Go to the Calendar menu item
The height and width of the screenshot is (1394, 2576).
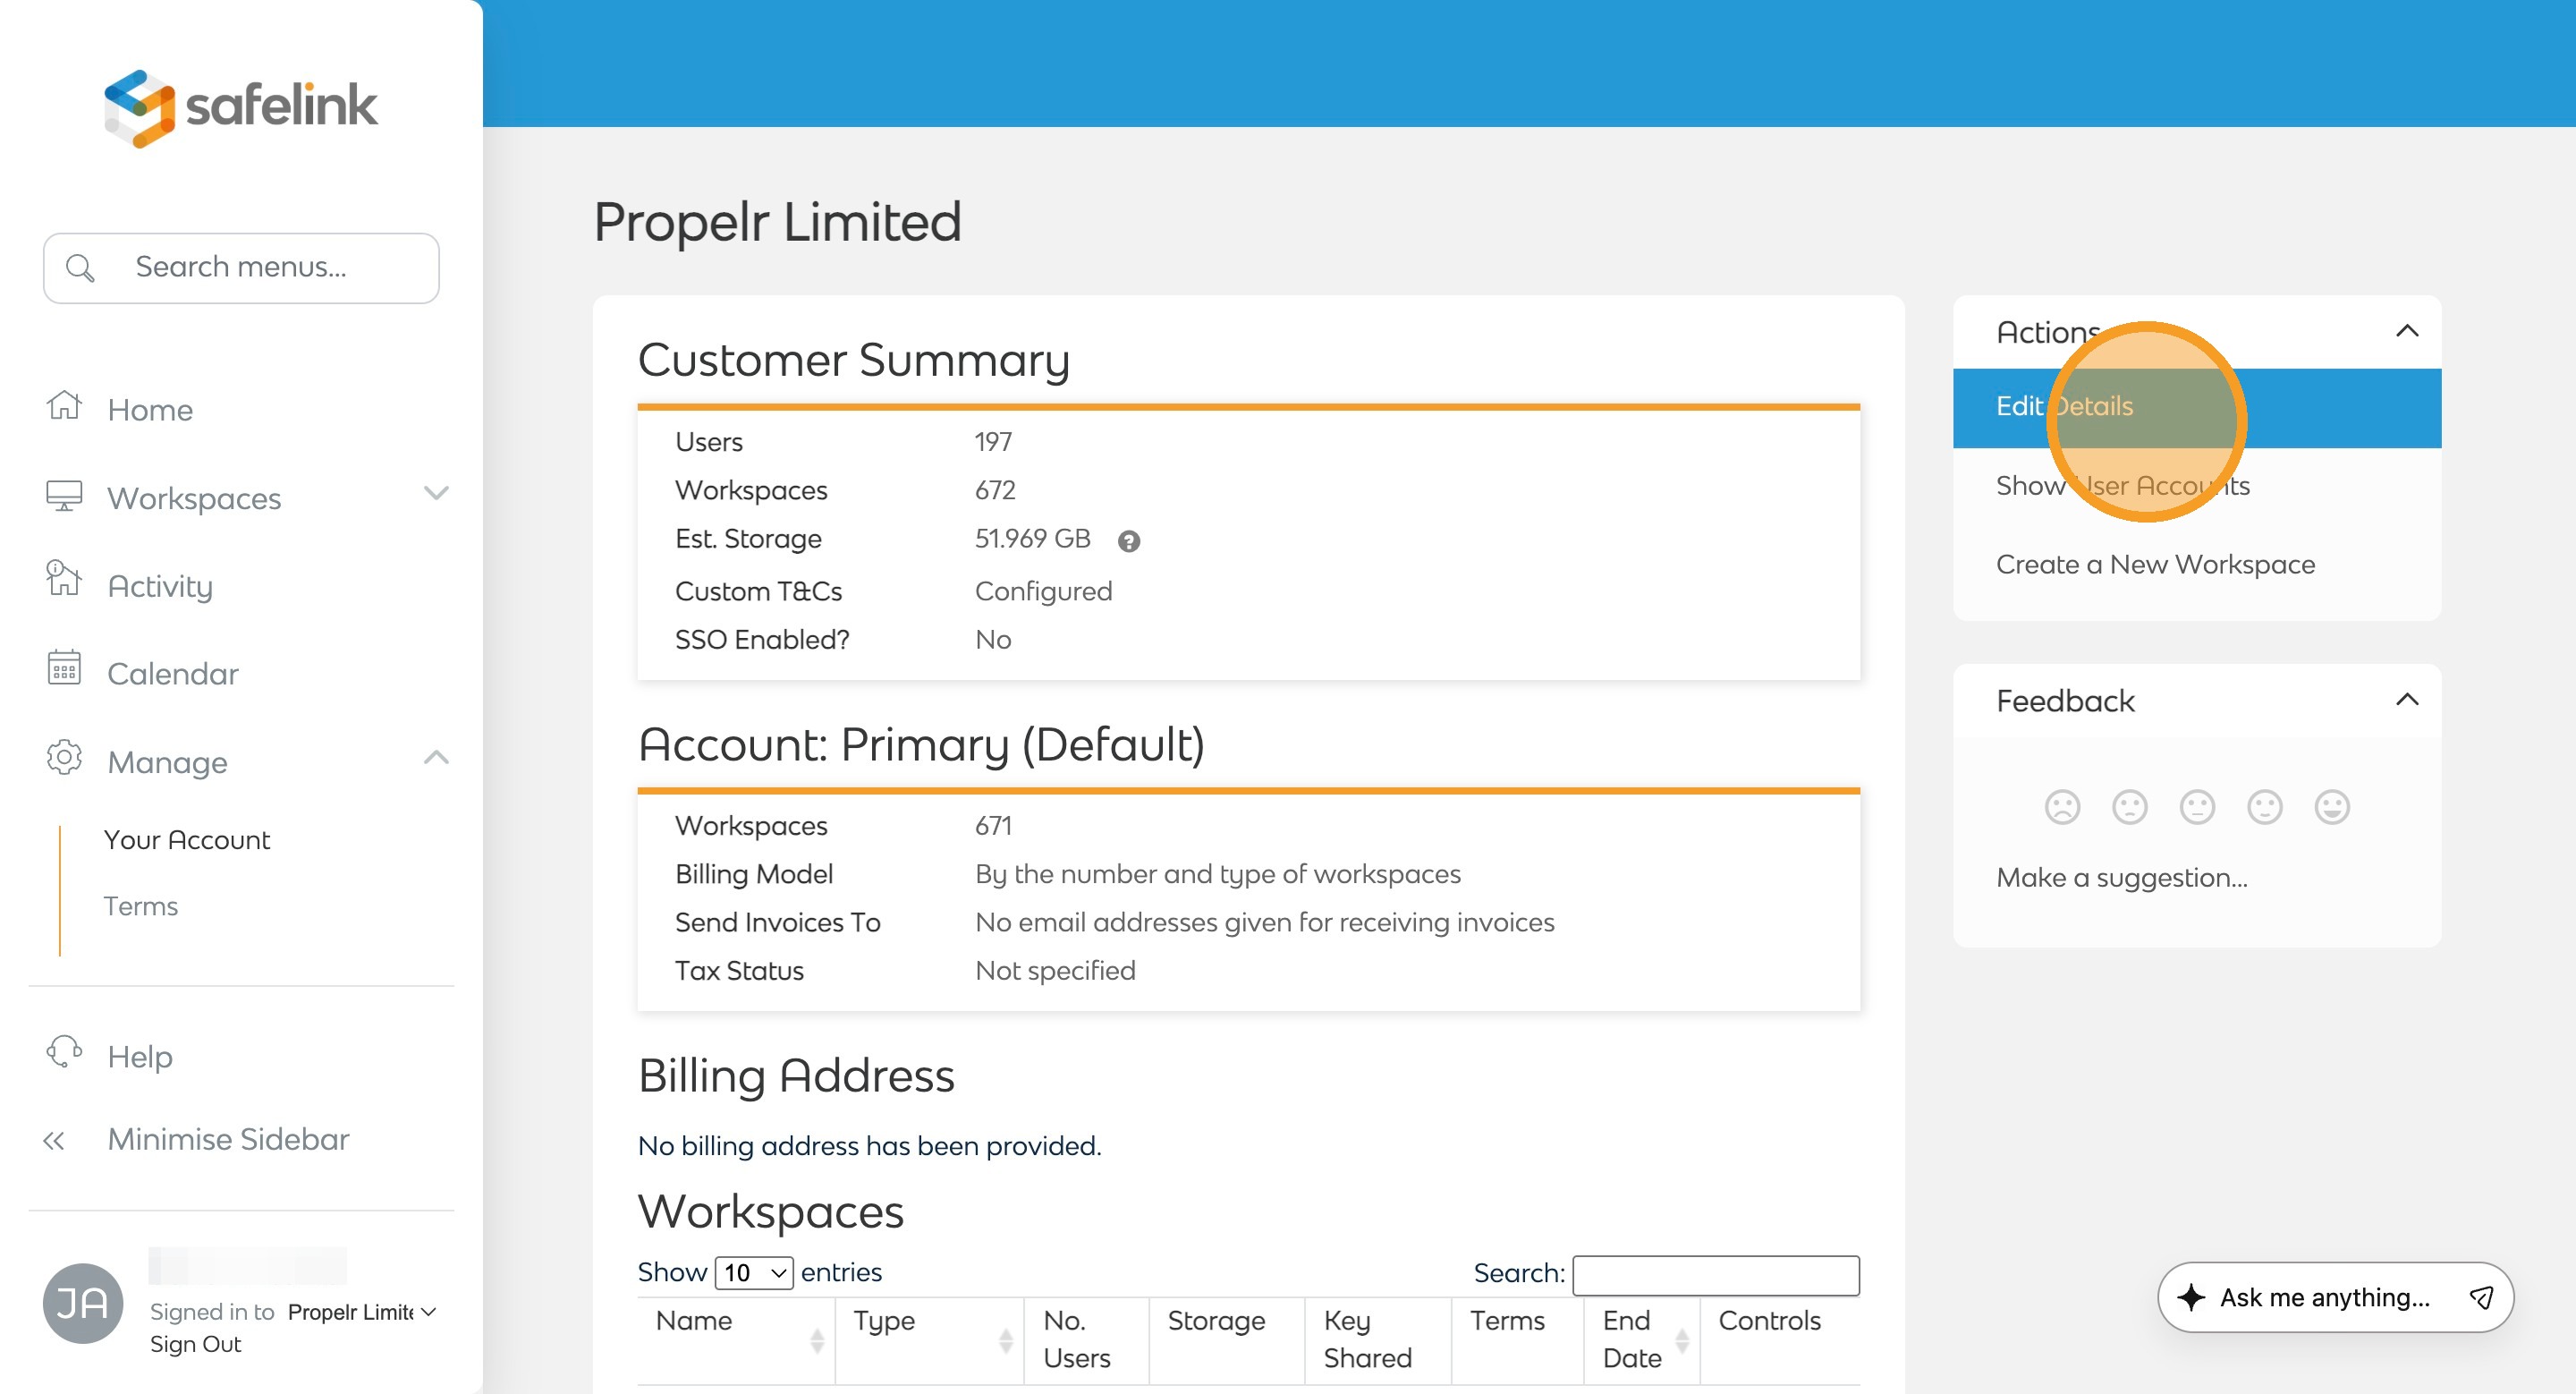pos(172,674)
